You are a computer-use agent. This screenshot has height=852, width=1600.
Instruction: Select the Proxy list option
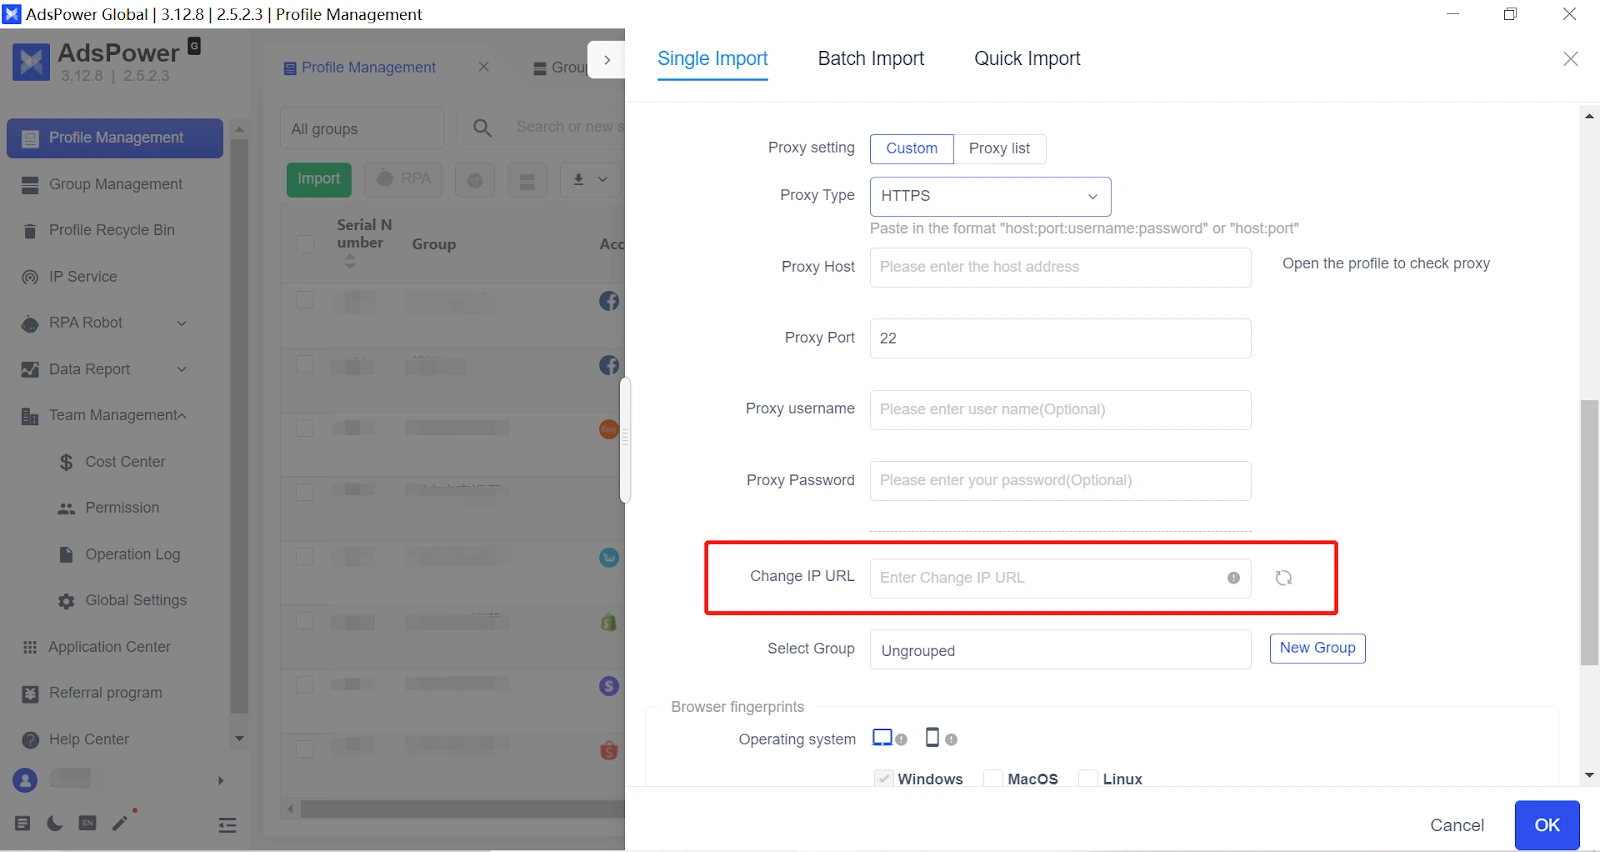click(999, 148)
